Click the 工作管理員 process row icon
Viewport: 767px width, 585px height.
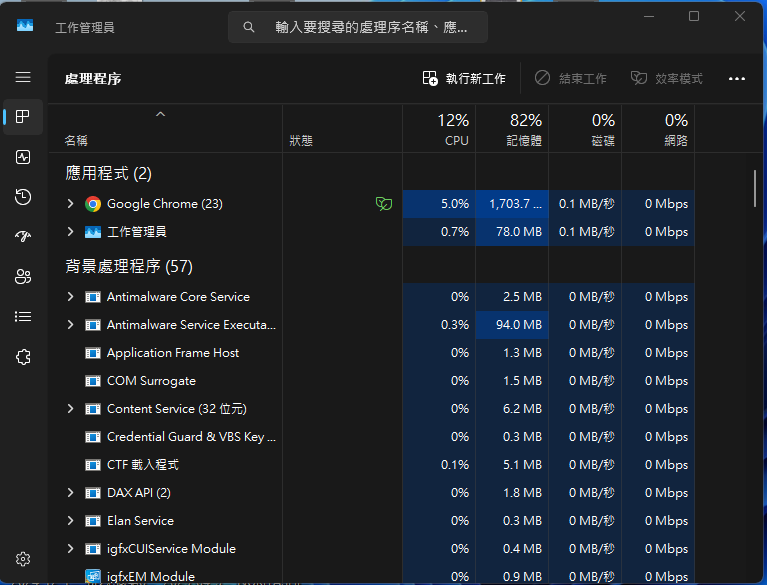pos(92,232)
